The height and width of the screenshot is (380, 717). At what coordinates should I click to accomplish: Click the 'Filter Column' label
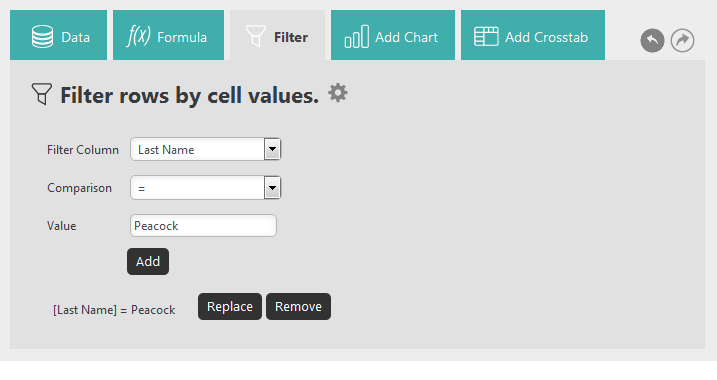pos(83,150)
